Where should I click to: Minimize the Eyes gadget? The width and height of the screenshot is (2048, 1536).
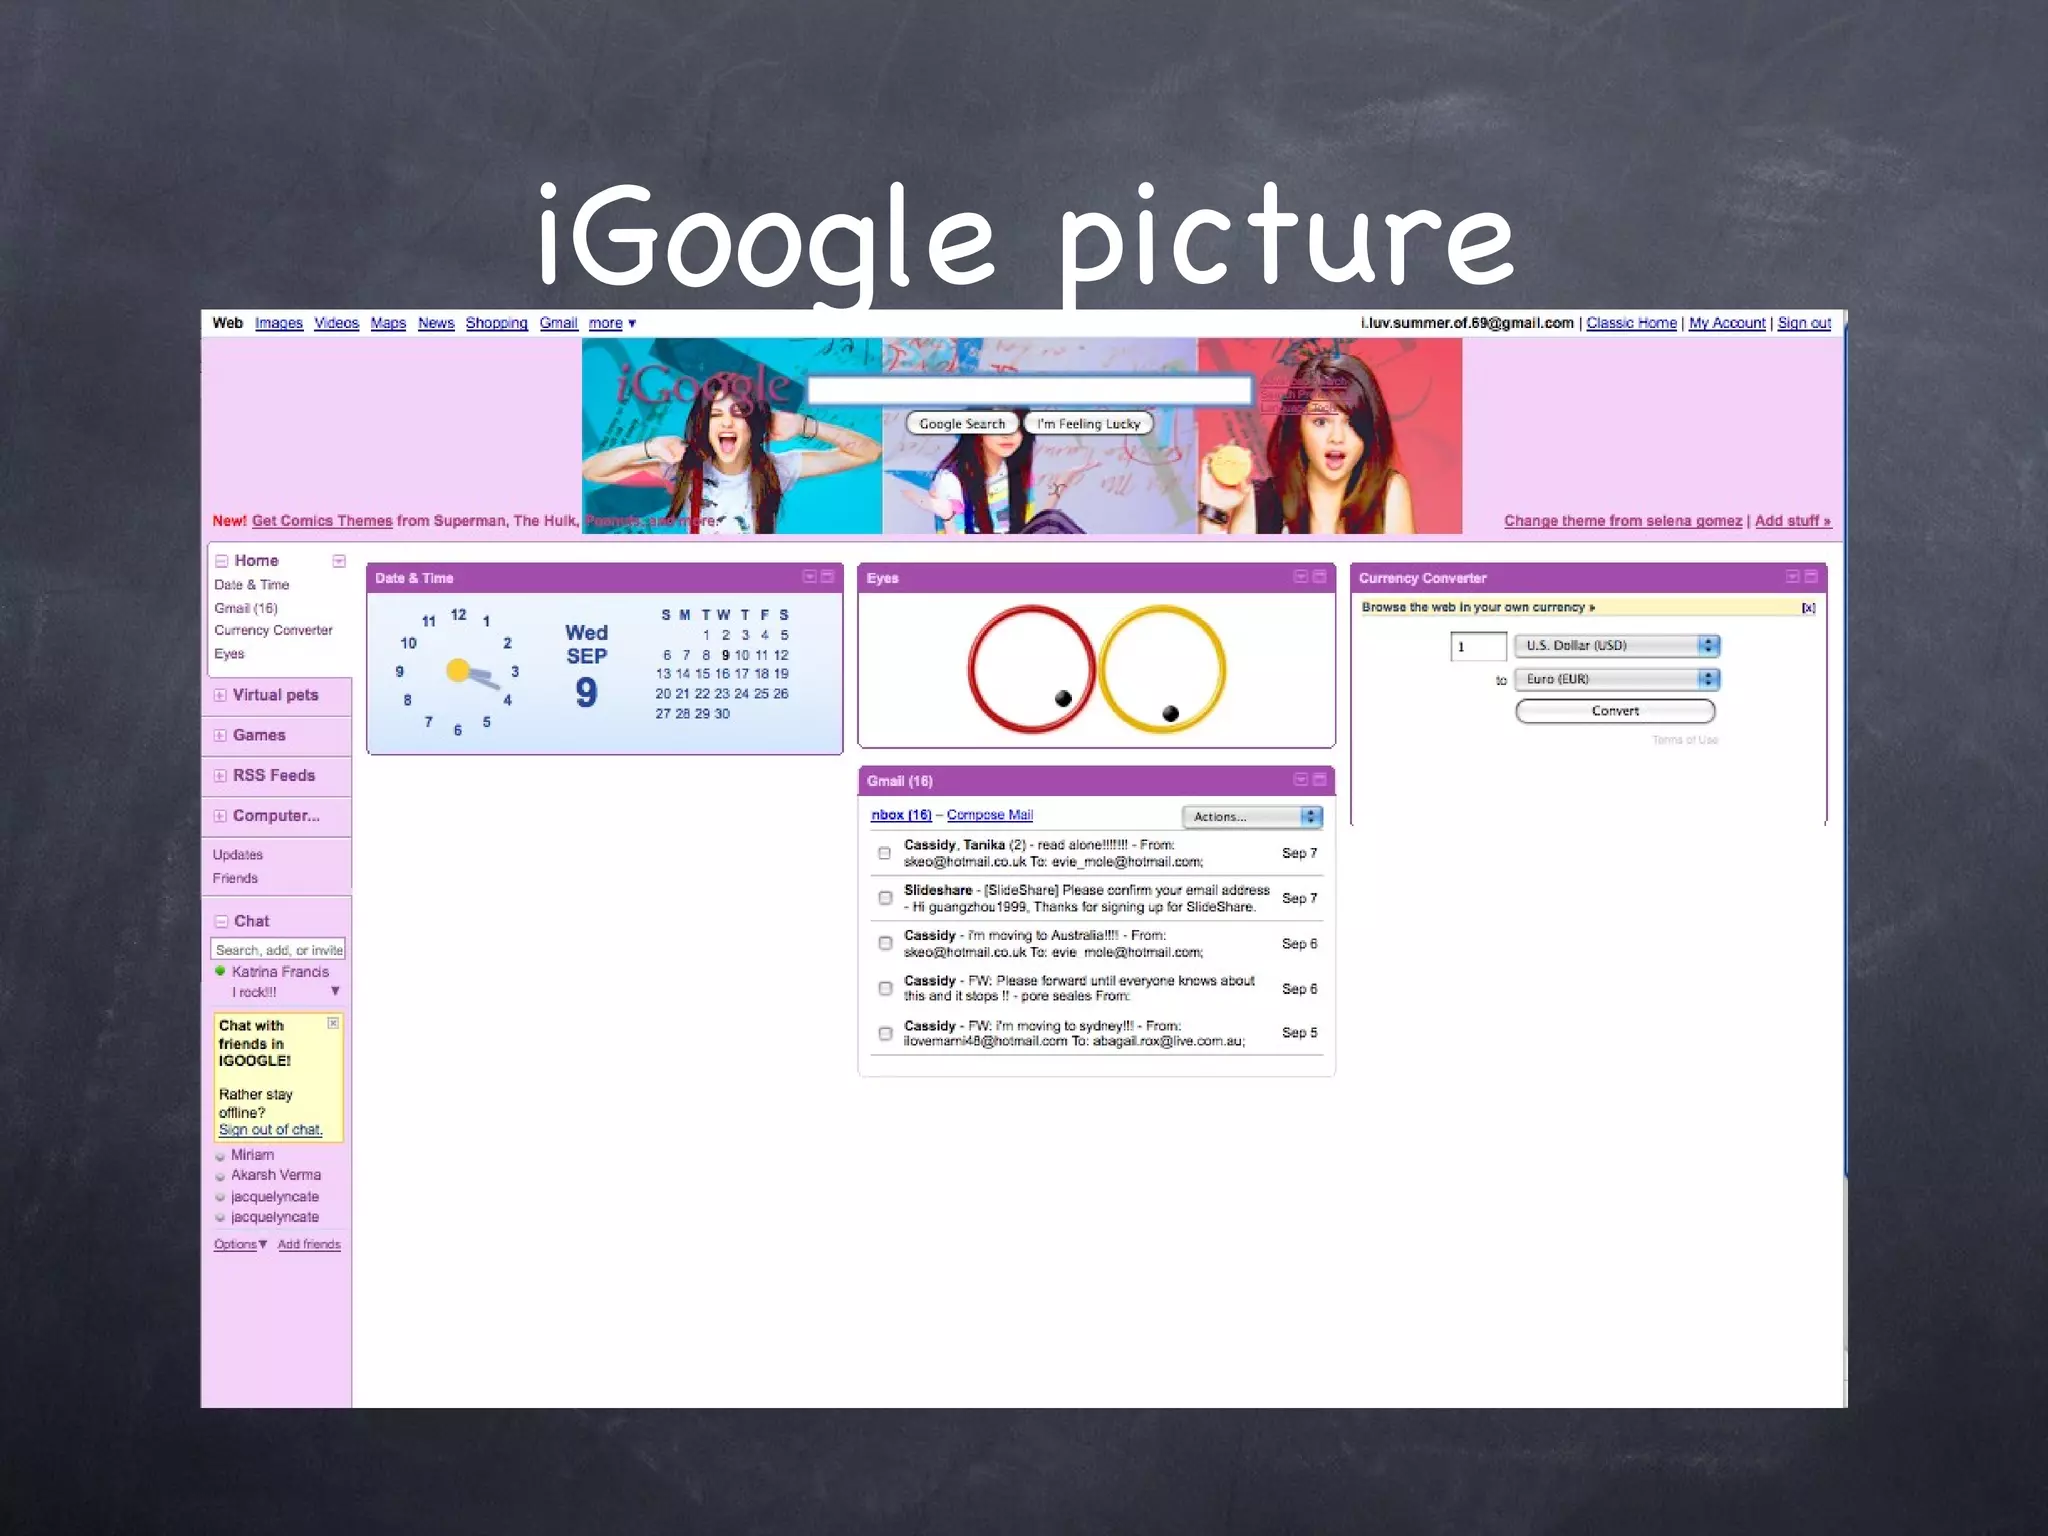click(x=1319, y=577)
